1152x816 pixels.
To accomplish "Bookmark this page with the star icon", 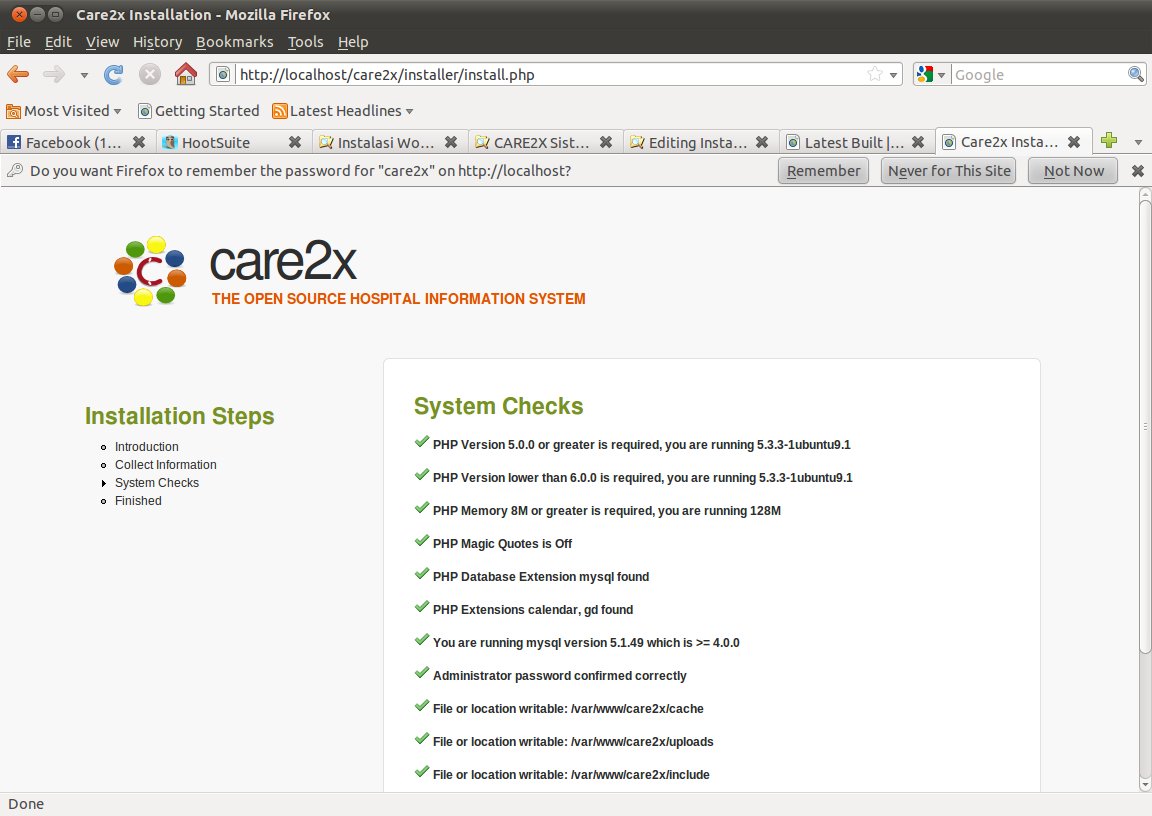I will click(874, 74).
